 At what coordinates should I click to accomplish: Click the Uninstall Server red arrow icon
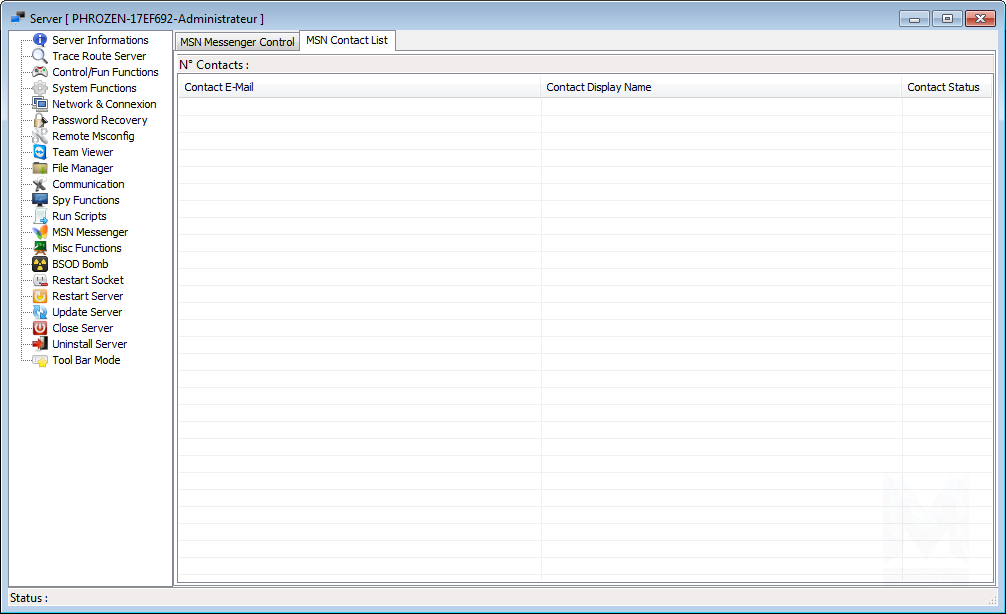(40, 344)
